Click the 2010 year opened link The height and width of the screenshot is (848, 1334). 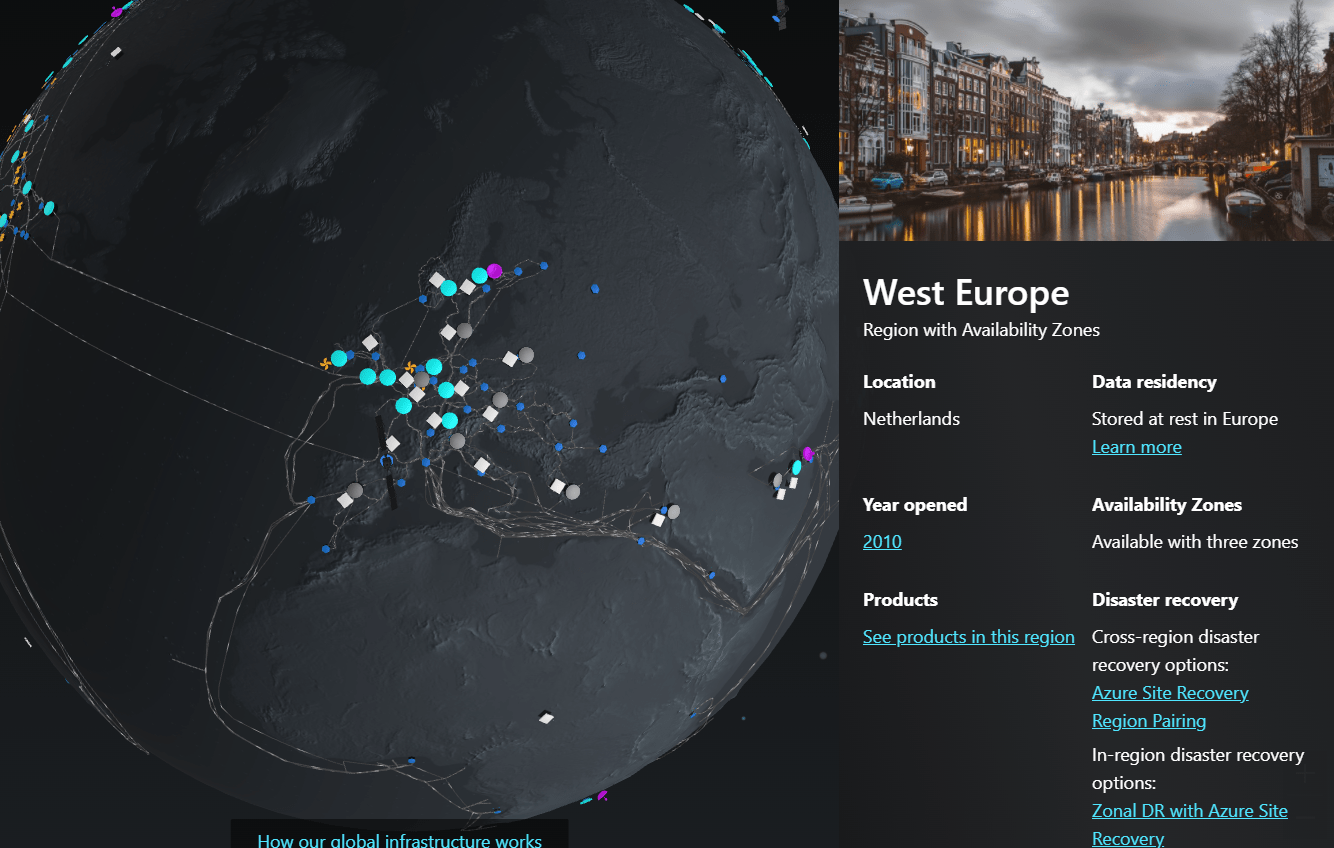[x=882, y=542]
